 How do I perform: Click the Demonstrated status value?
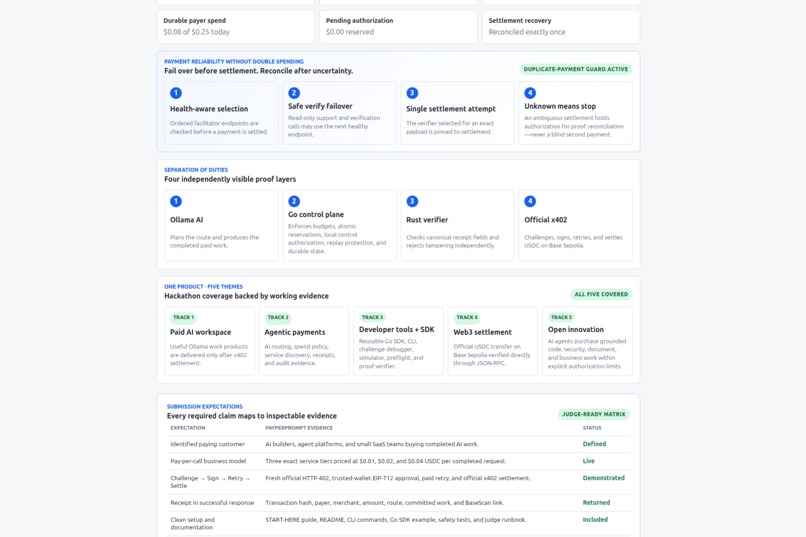(603, 478)
